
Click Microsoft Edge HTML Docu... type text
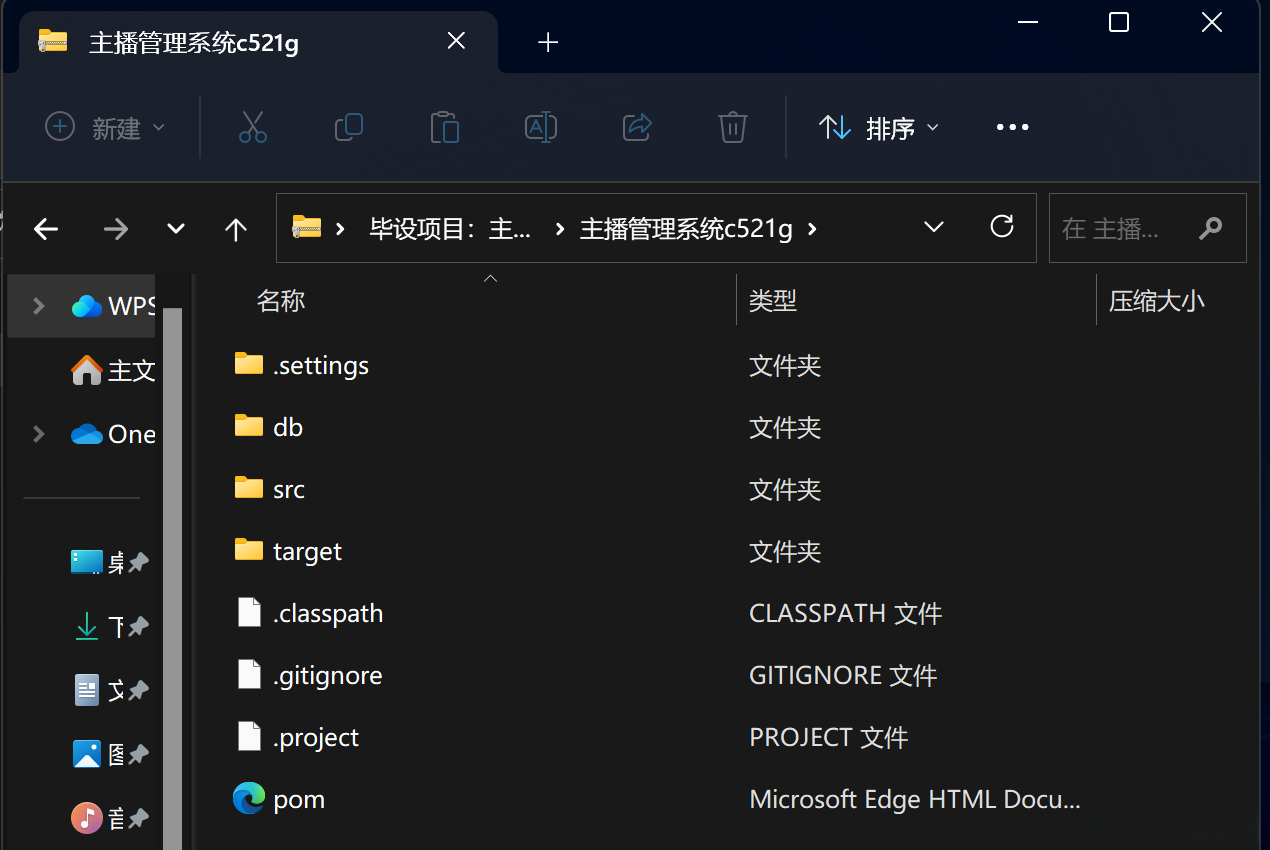(x=915, y=799)
